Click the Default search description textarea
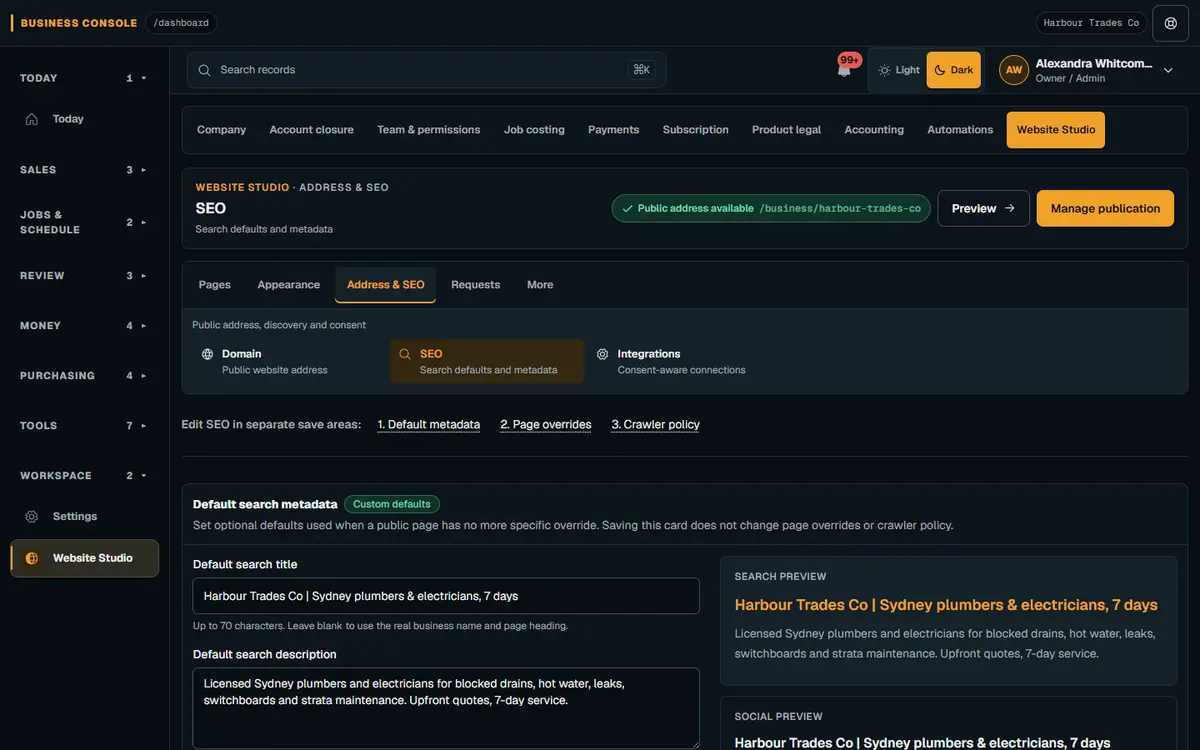The height and width of the screenshot is (750, 1200). pos(446,708)
